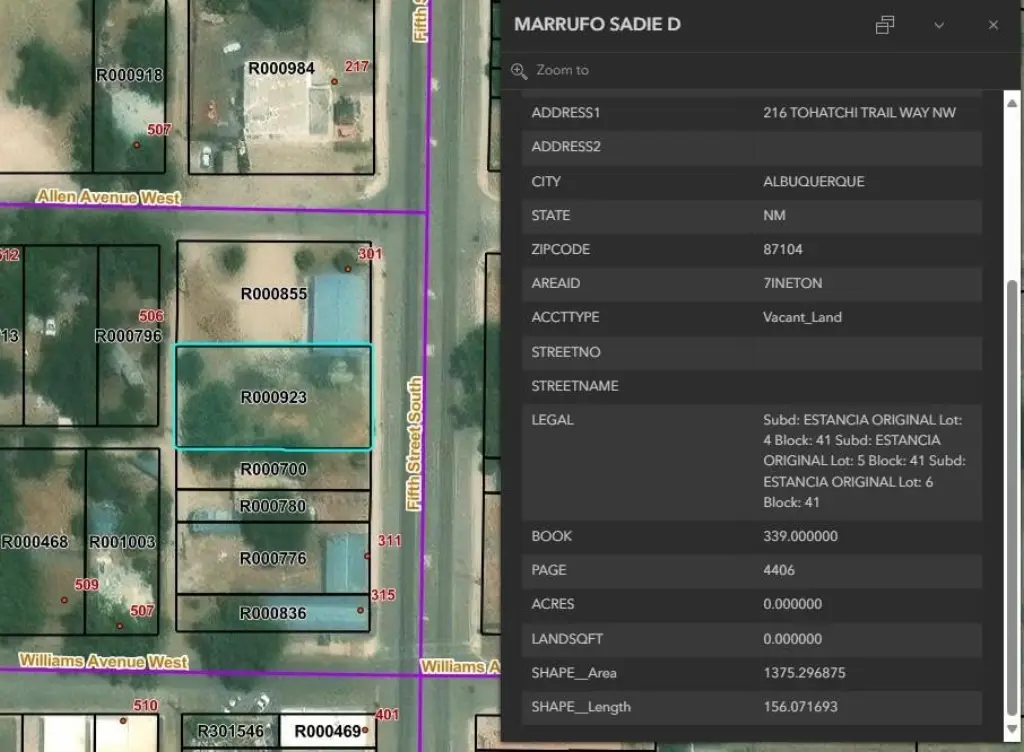The image size is (1024, 752).
Task: Click the address point marker 315
Action: coord(361,609)
